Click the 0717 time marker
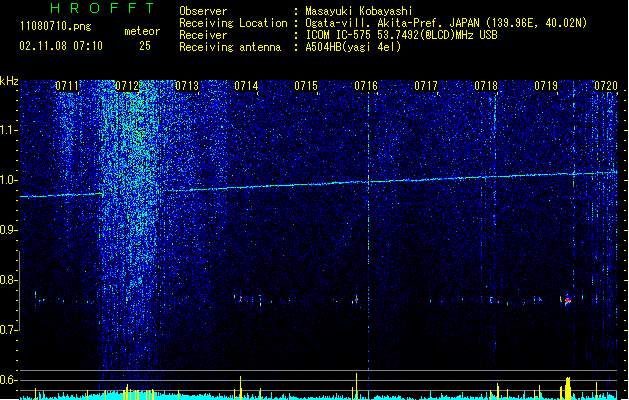 click(x=426, y=86)
